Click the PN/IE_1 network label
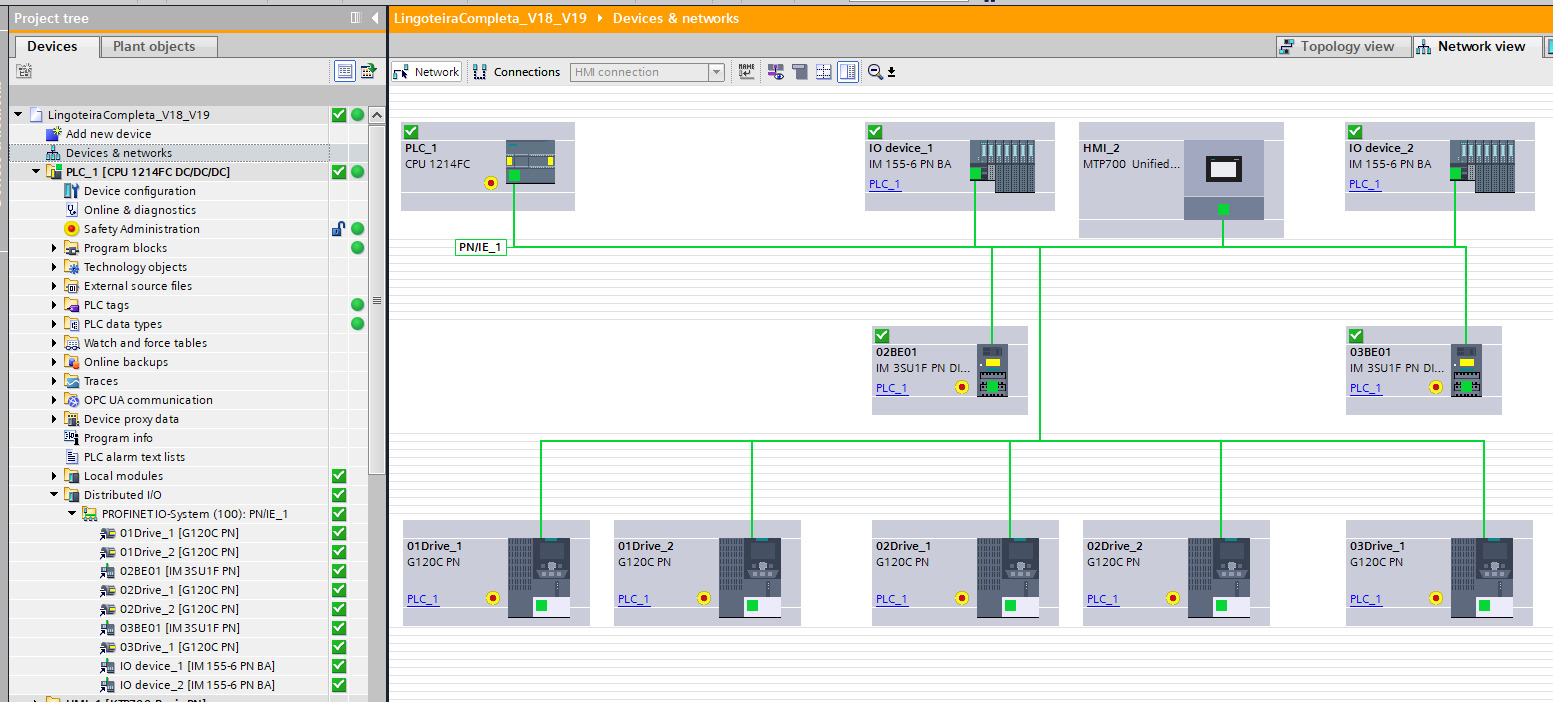The height and width of the screenshot is (702, 1553). click(x=480, y=246)
